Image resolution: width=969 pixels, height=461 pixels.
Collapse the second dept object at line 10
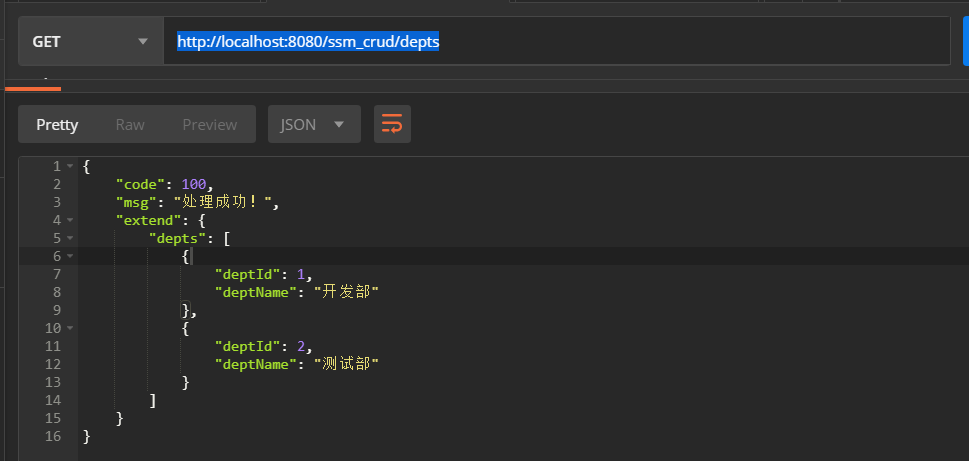(x=70, y=328)
